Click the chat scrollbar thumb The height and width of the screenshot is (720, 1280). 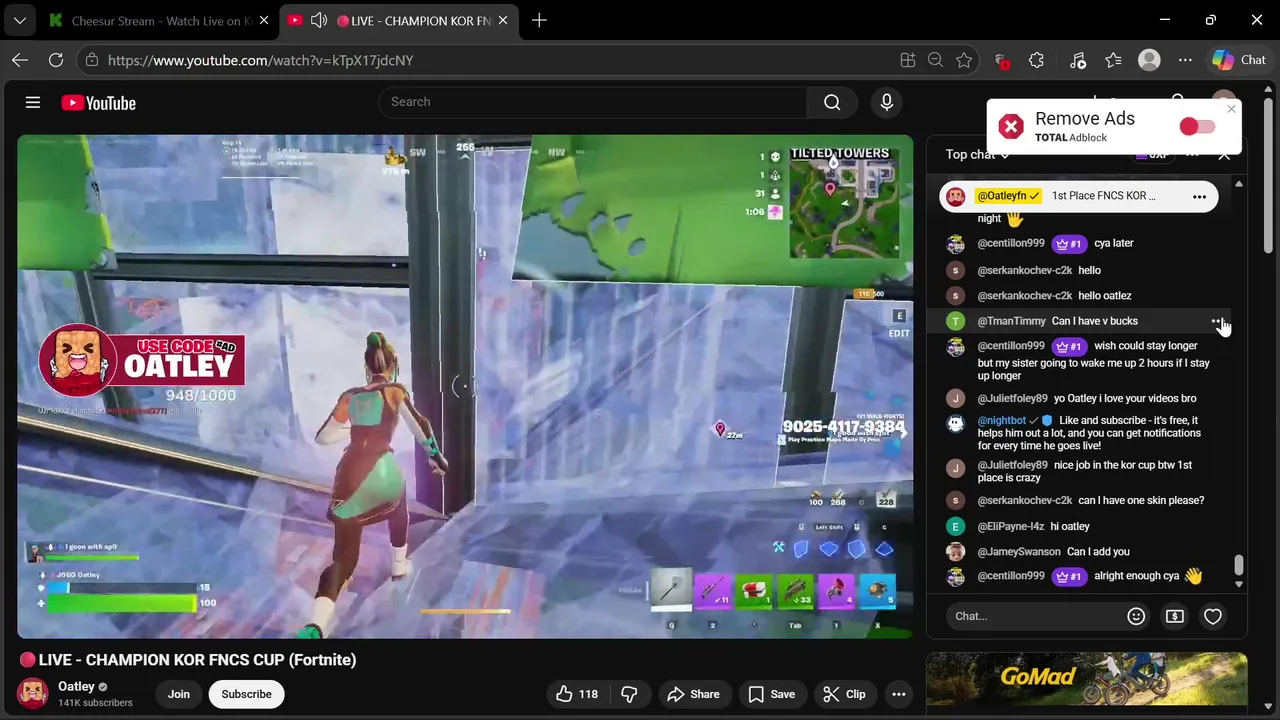(1239, 565)
